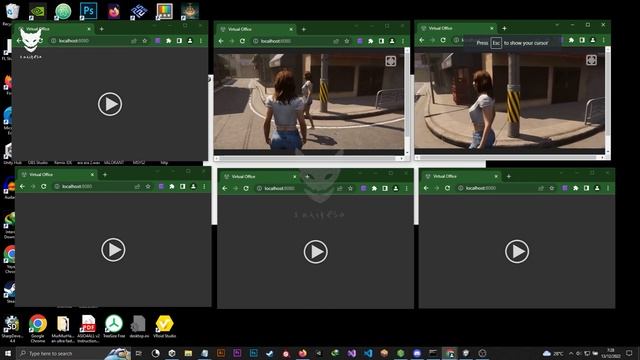Select the Google Chrome desktop shortcut
640x360 pixels.
point(38,328)
